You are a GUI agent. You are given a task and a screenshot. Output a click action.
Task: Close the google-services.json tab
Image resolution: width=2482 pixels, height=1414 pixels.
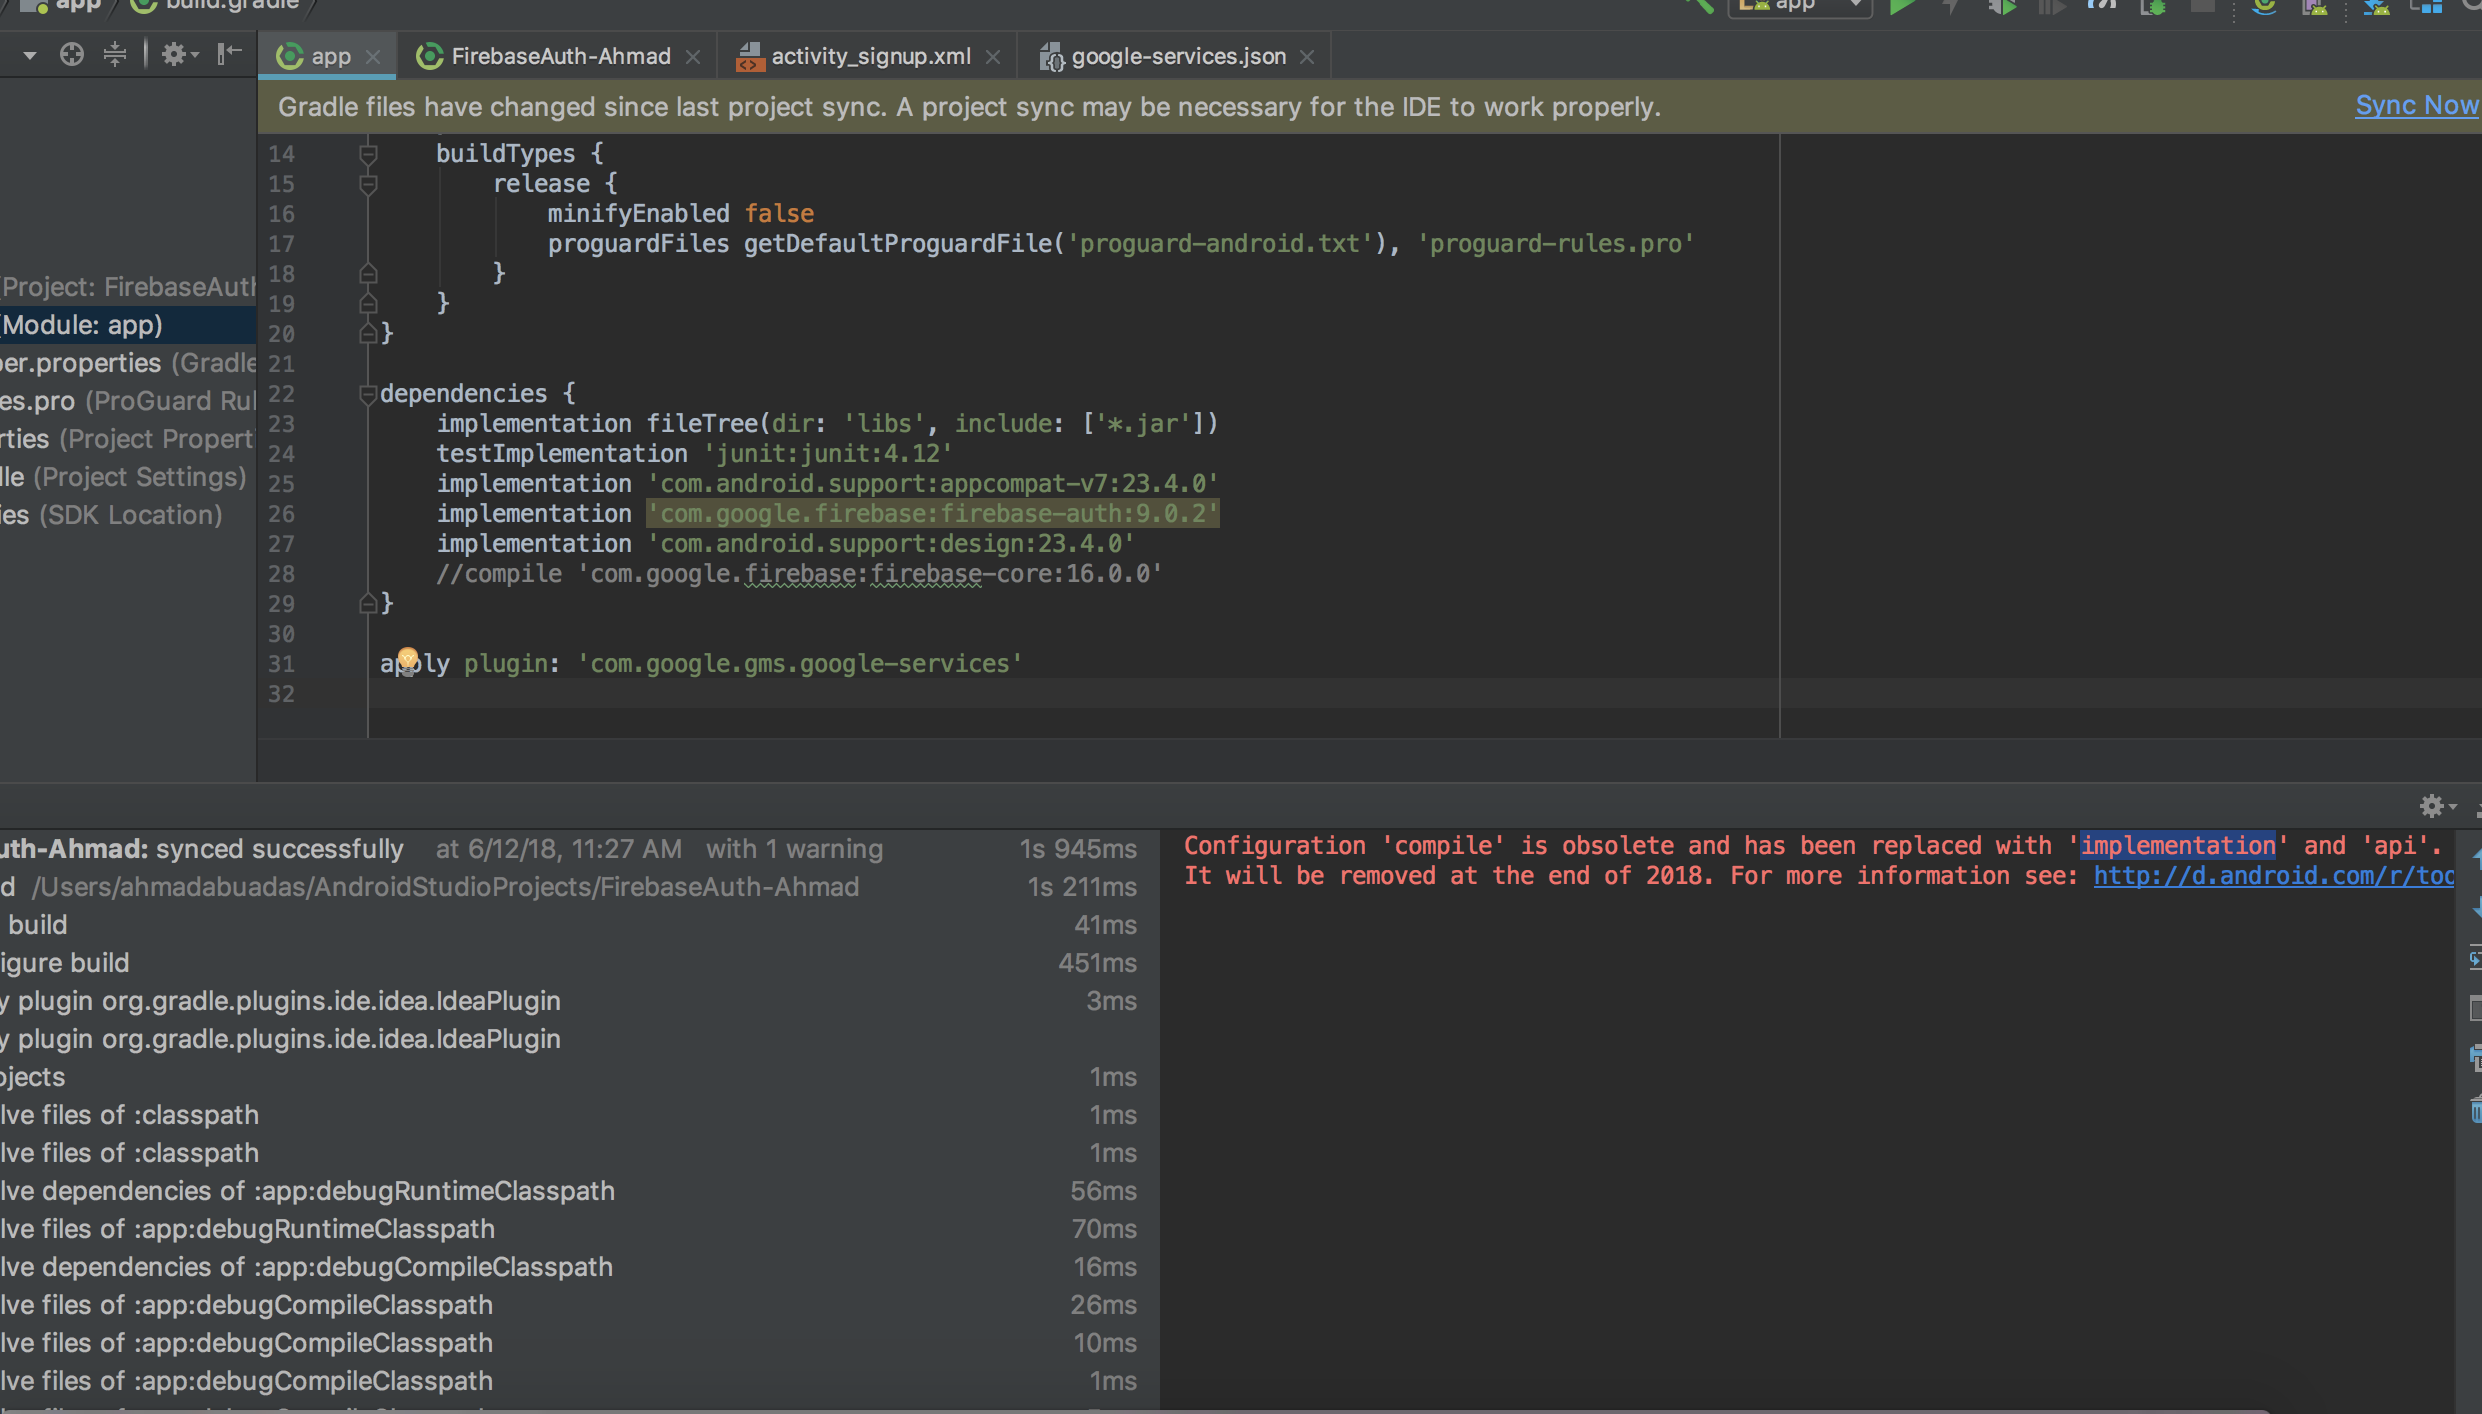1306,57
